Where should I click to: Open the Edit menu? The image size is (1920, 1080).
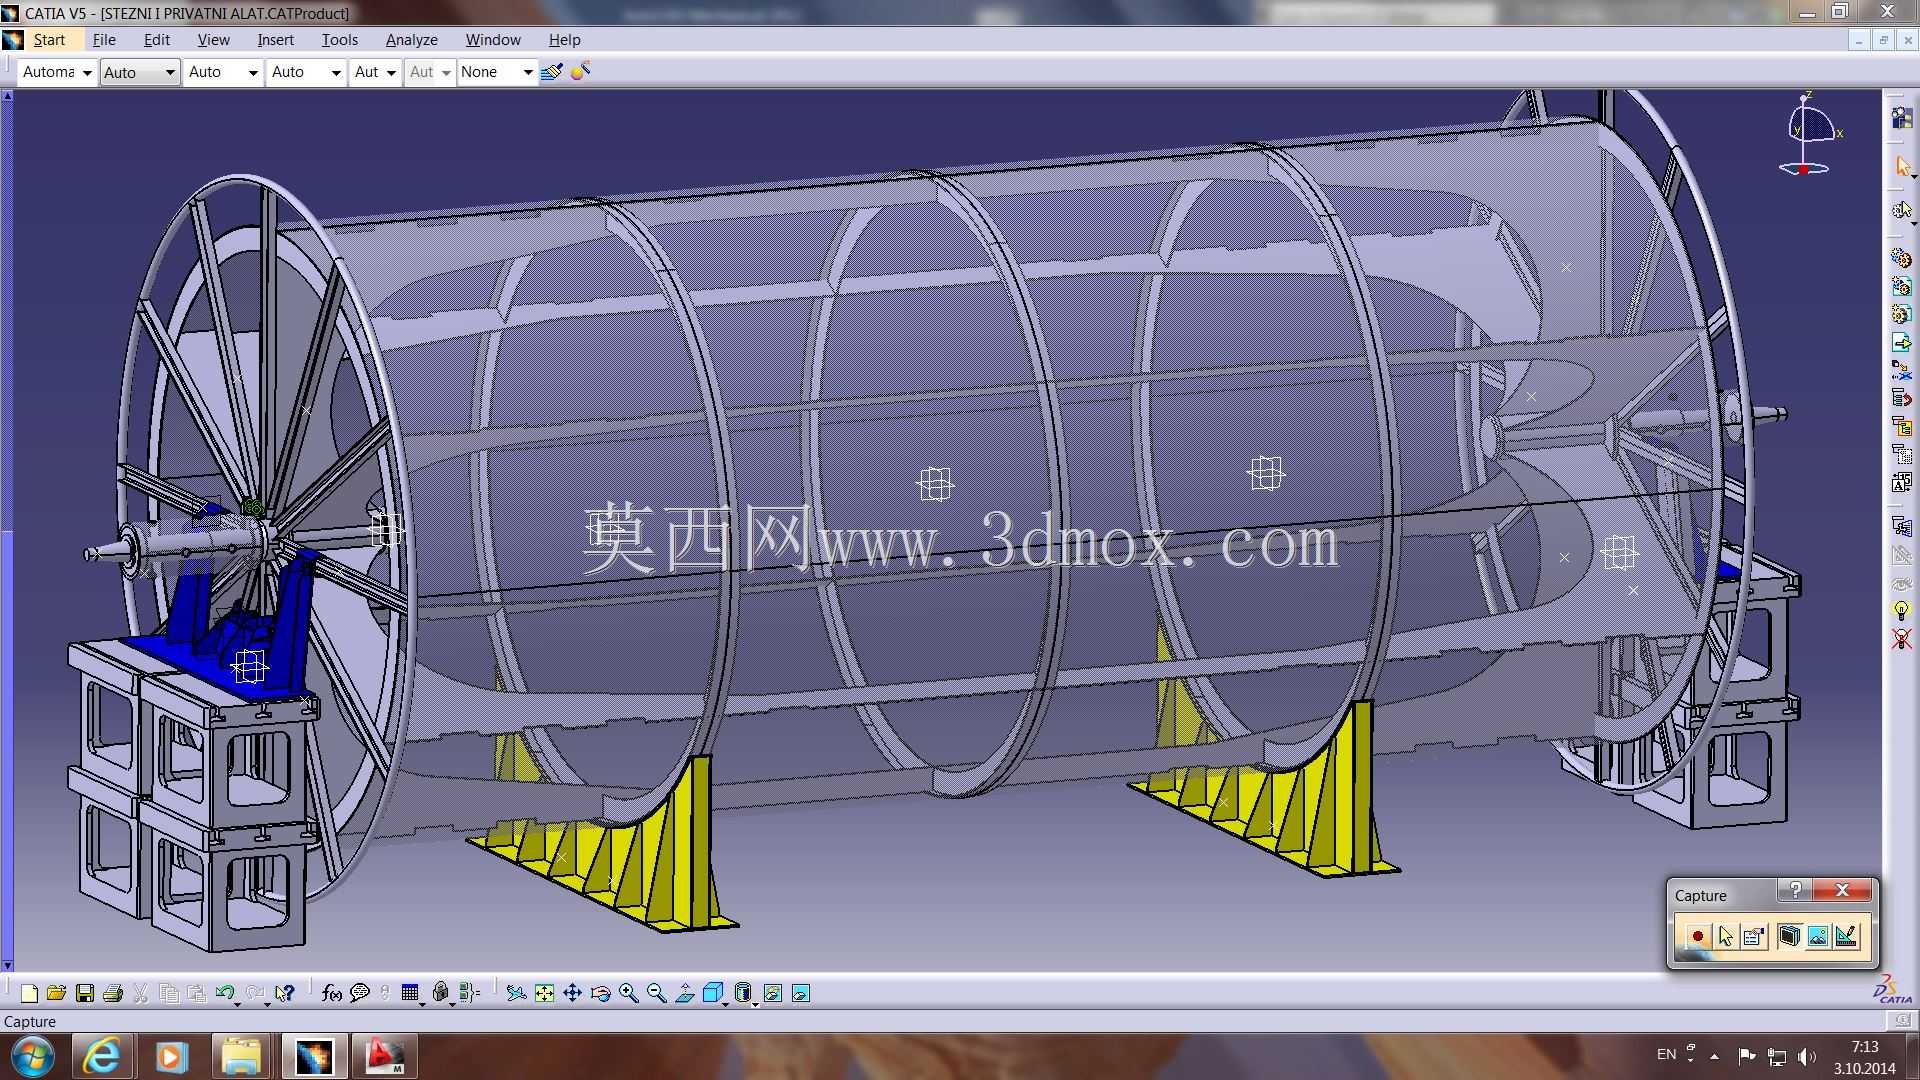pyautogui.click(x=157, y=40)
